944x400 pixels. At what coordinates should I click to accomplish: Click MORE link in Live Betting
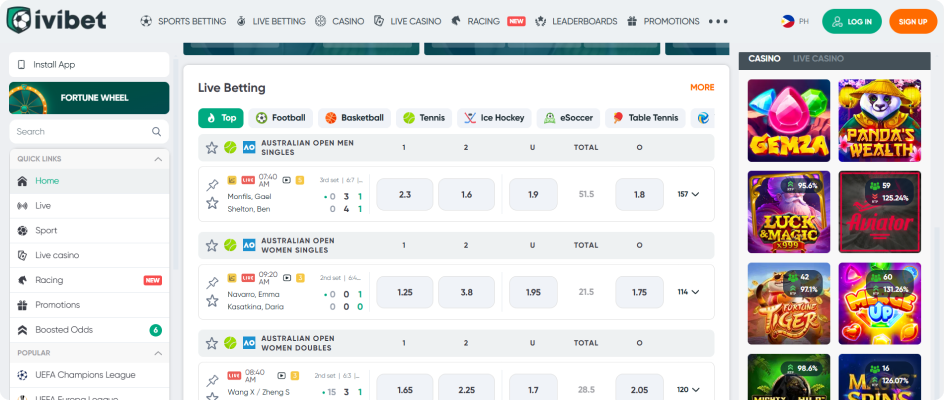click(702, 87)
